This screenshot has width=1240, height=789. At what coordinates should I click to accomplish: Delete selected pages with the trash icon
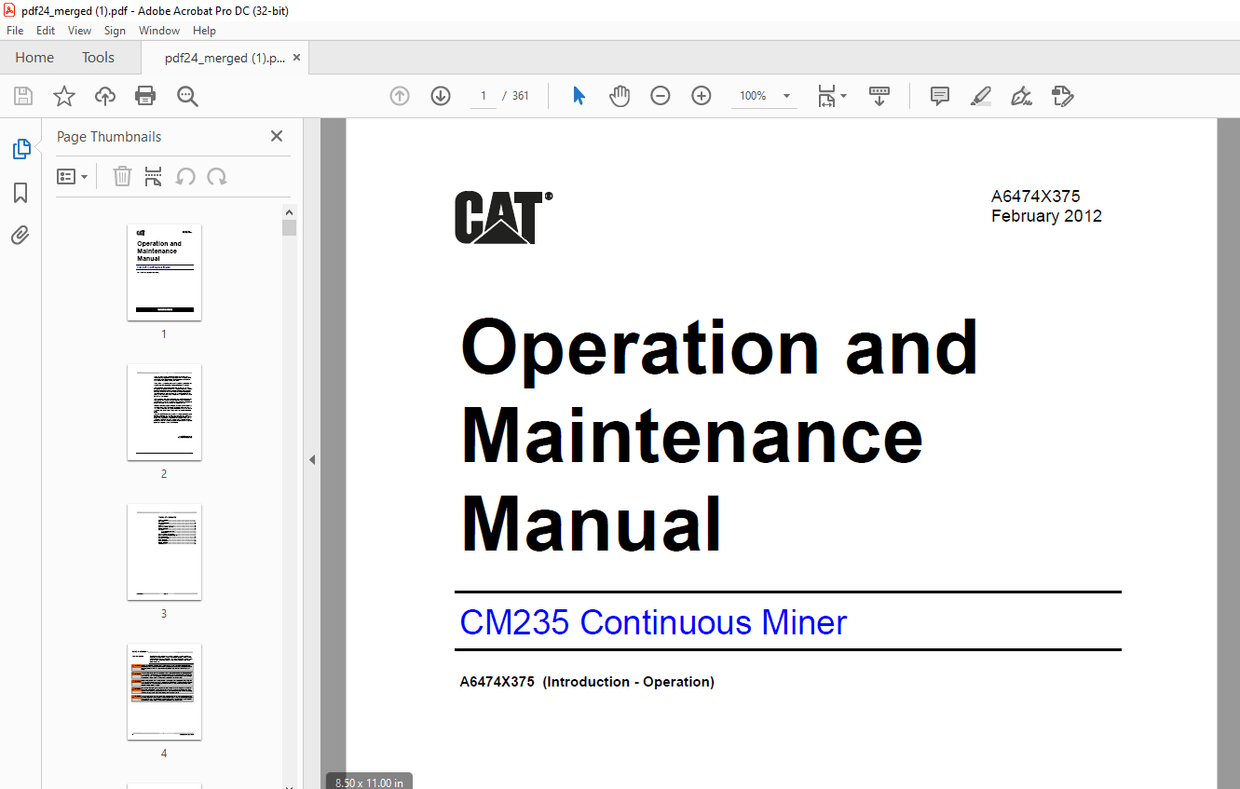click(122, 176)
